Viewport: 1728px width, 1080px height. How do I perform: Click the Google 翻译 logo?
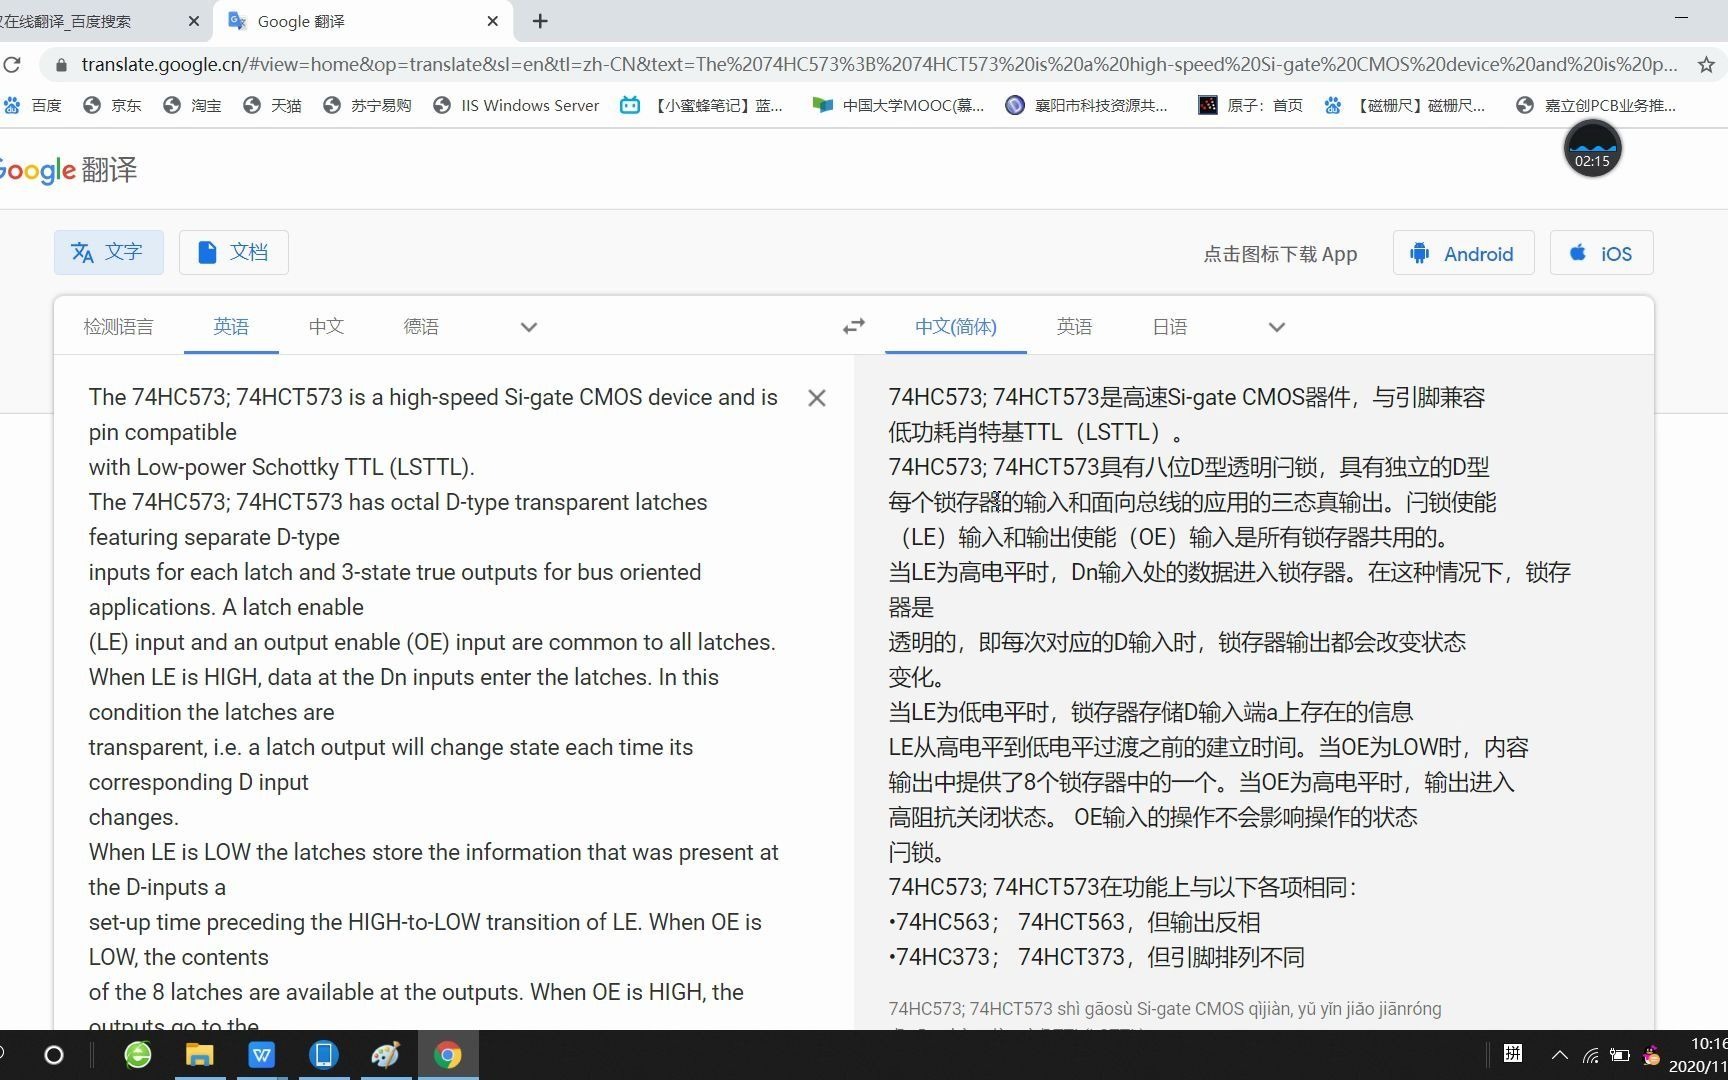click(68, 170)
